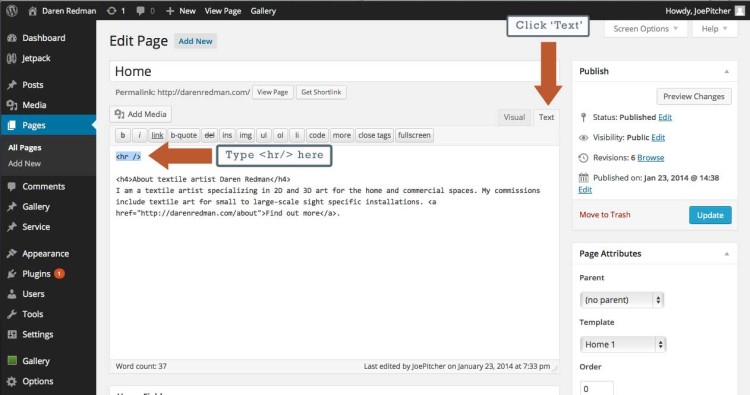750x395 pixels.
Task: Click the Dashboard gauge icon in sidebar
Action: pos(12,38)
